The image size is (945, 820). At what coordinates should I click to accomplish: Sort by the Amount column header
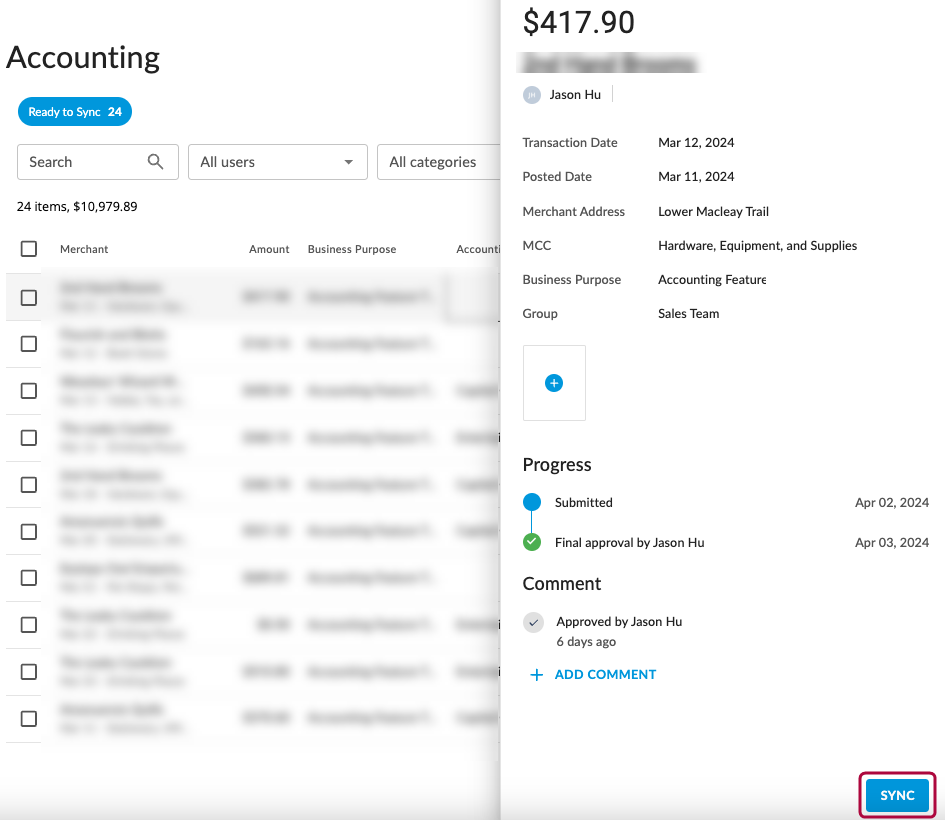click(x=269, y=249)
